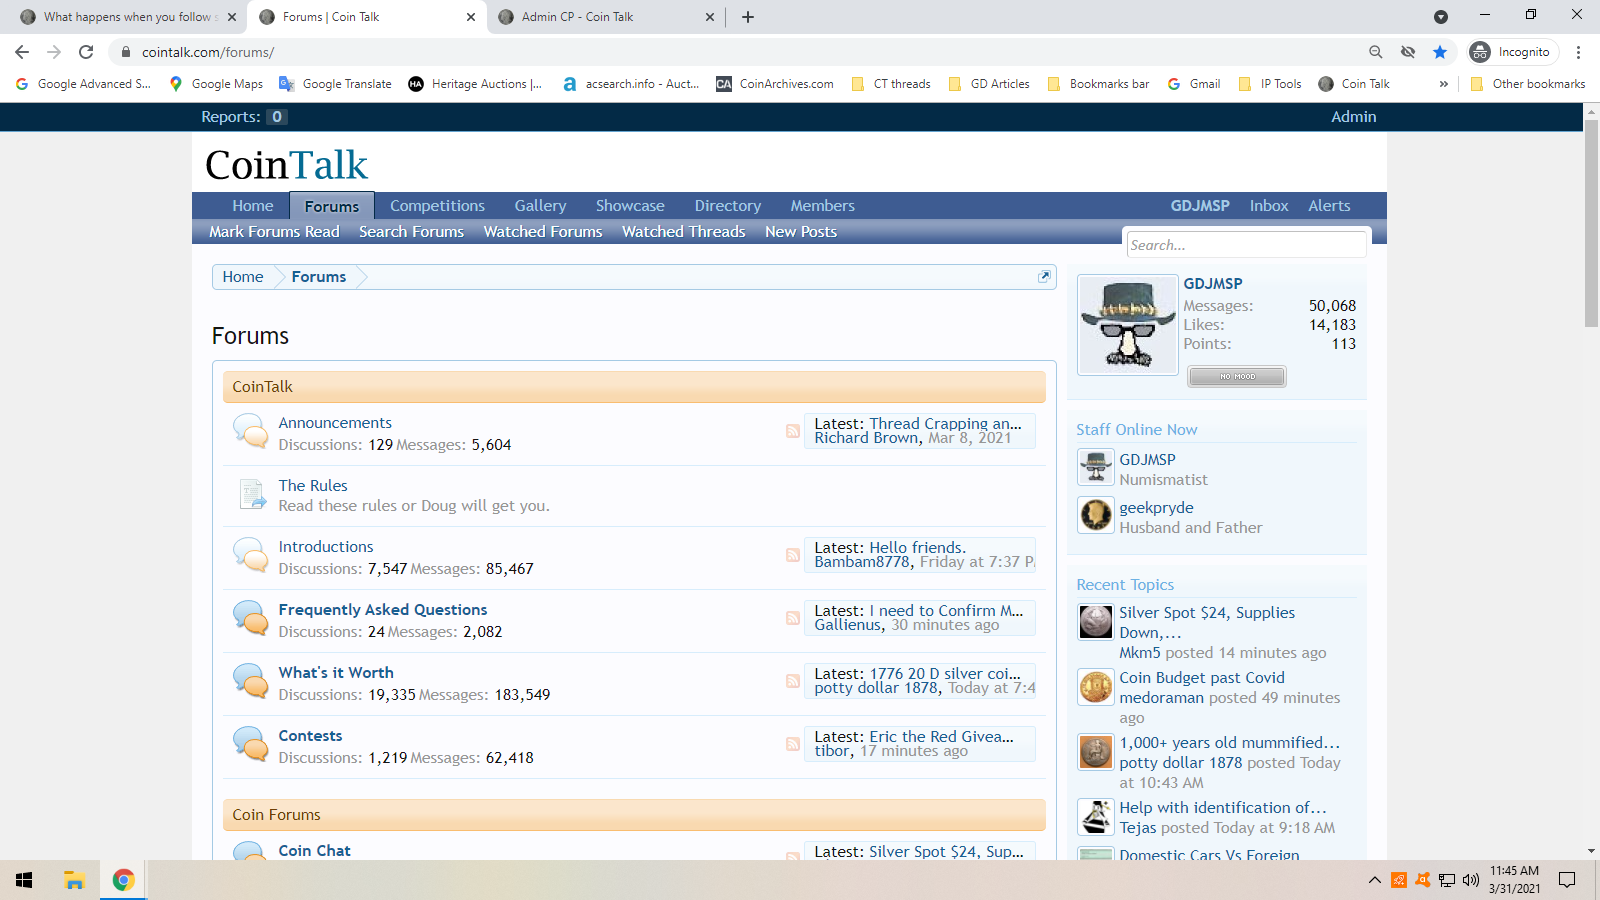1600x900 pixels.
Task: Click the RSS feed icon for Announcements
Action: [792, 431]
